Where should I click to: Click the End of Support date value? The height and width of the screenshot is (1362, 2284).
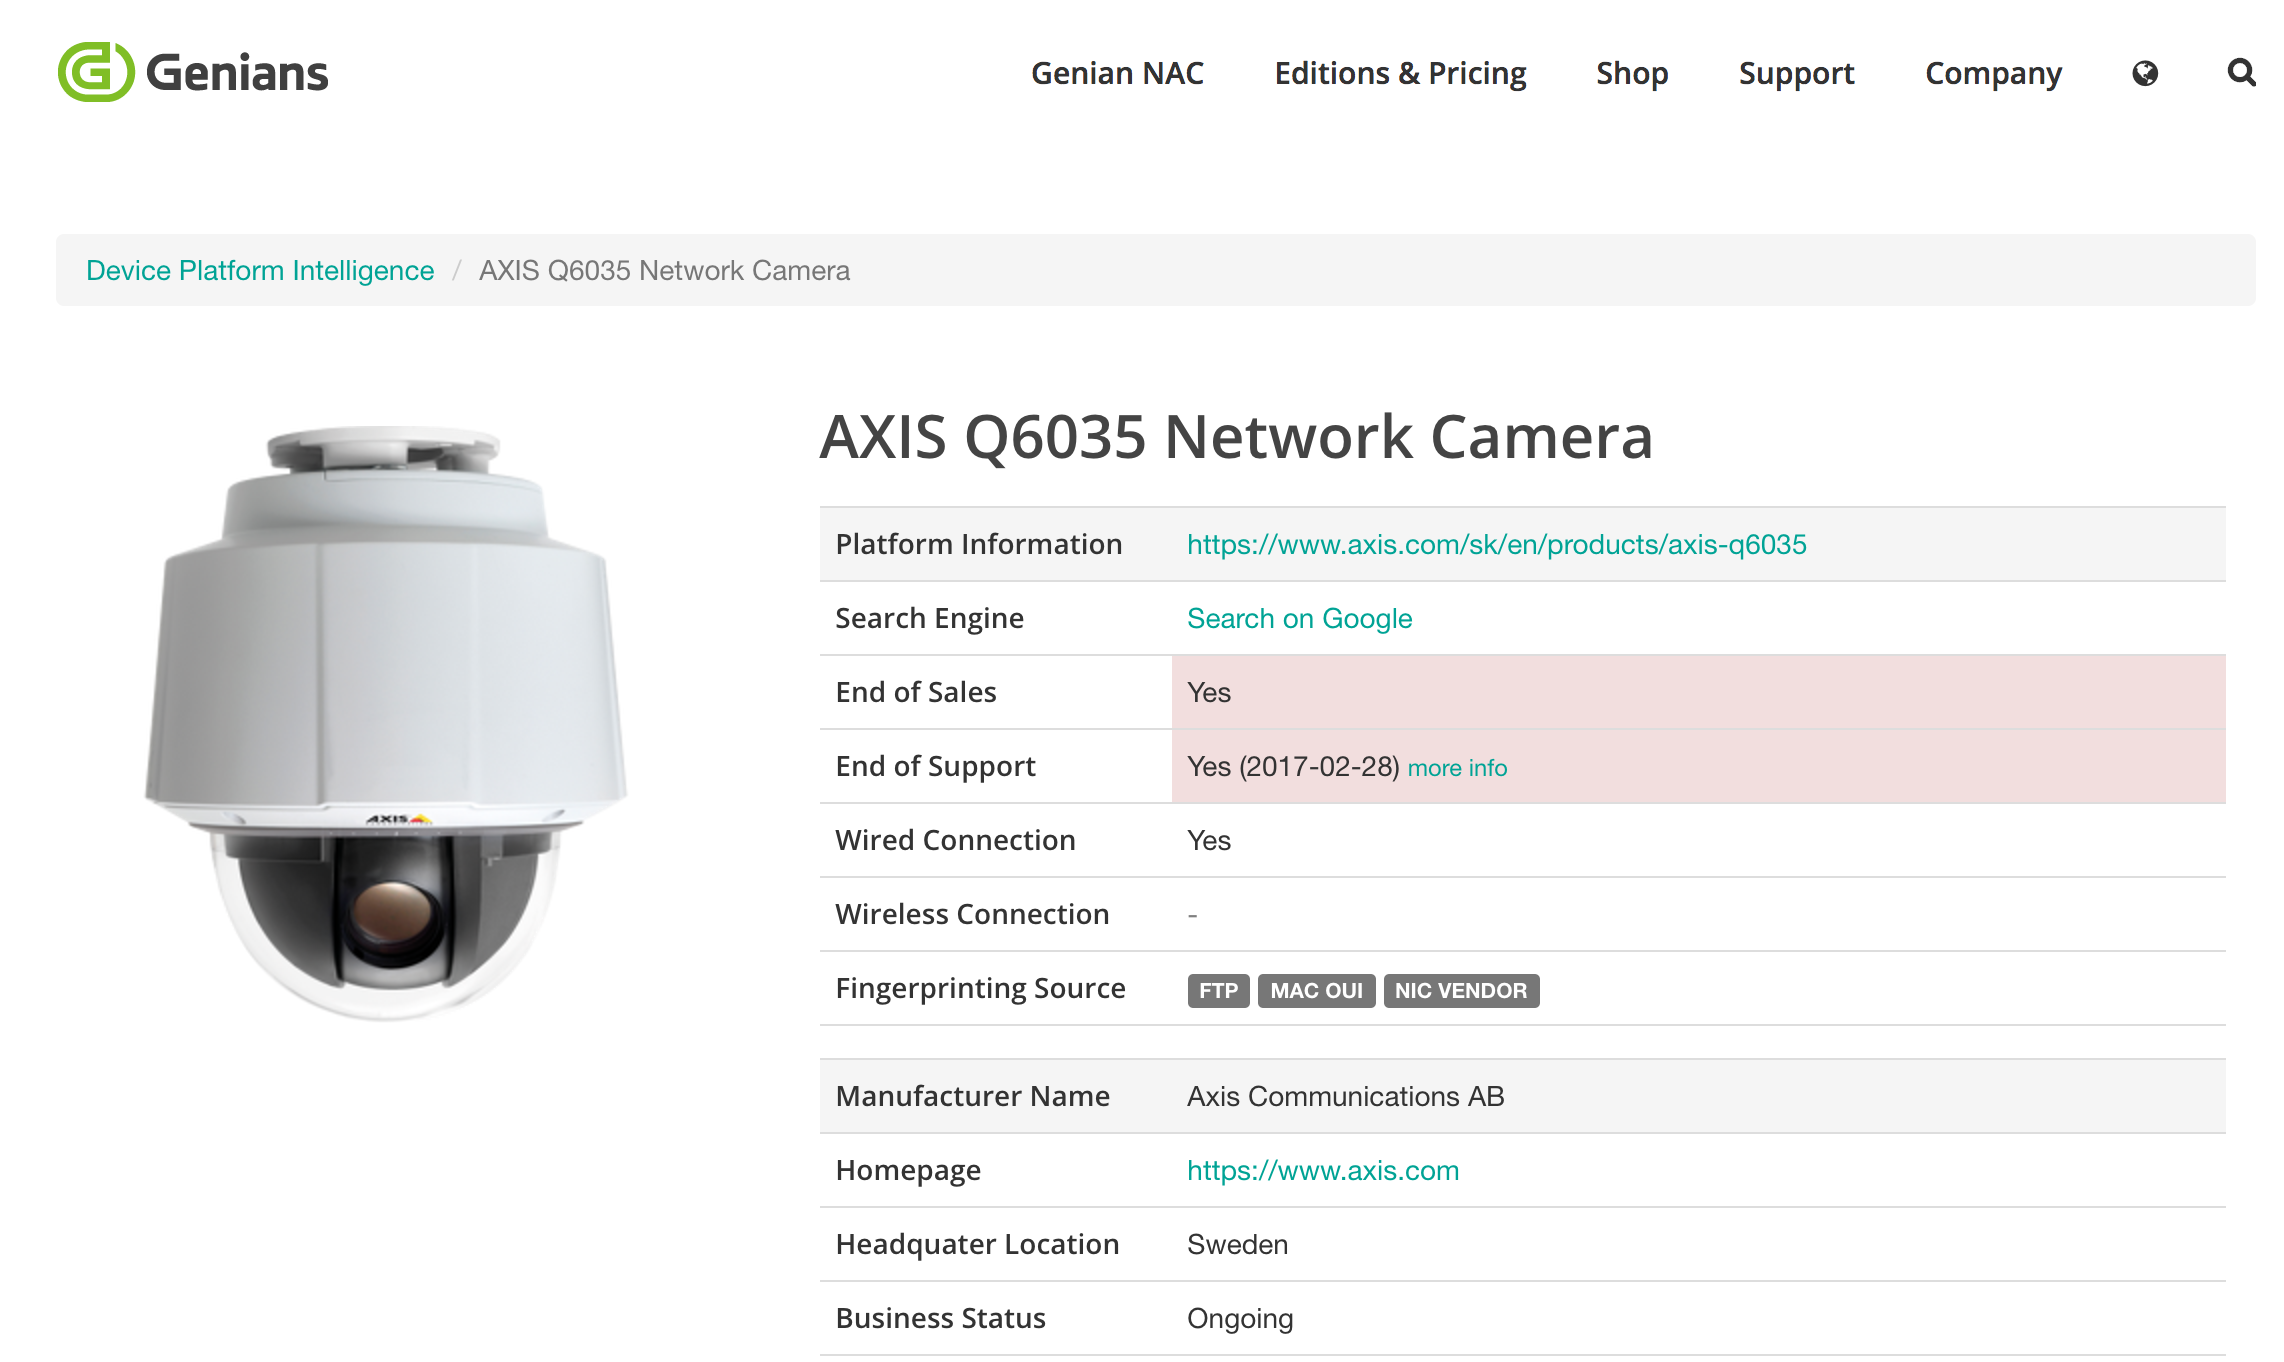1293,766
